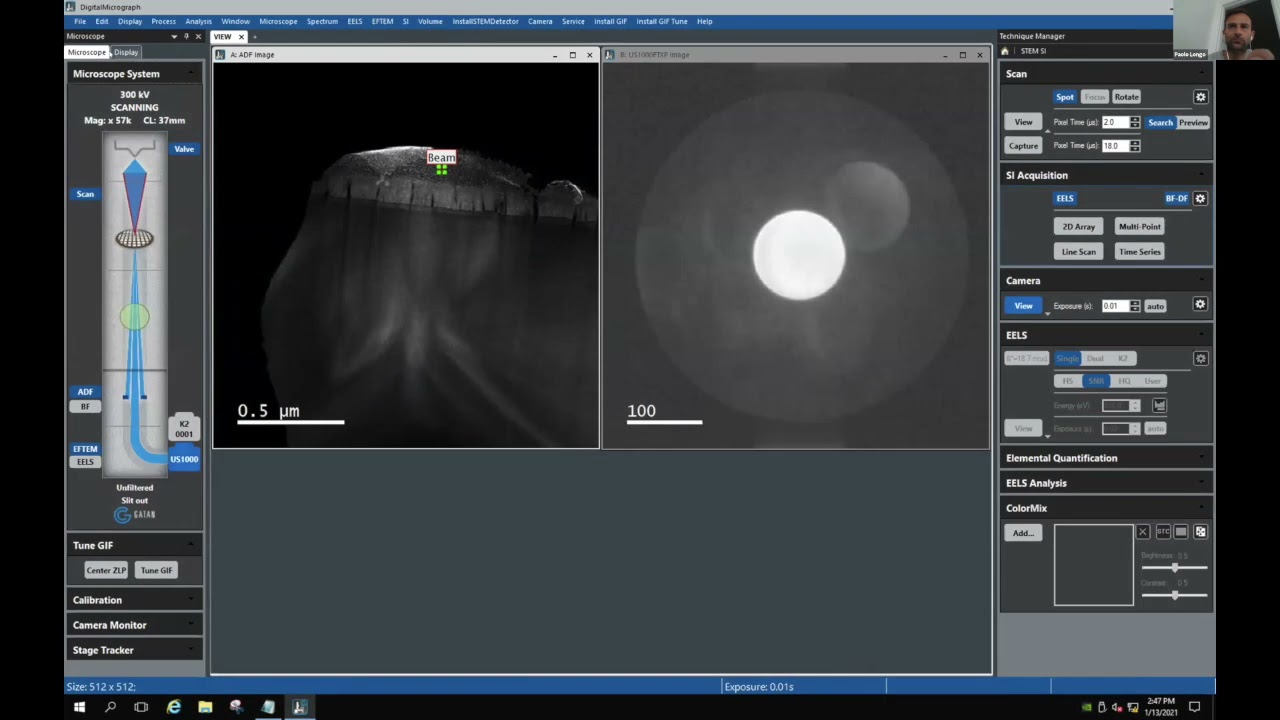The height and width of the screenshot is (720, 1280).
Task: Expand the EELS Analysis section
Action: point(1106,483)
